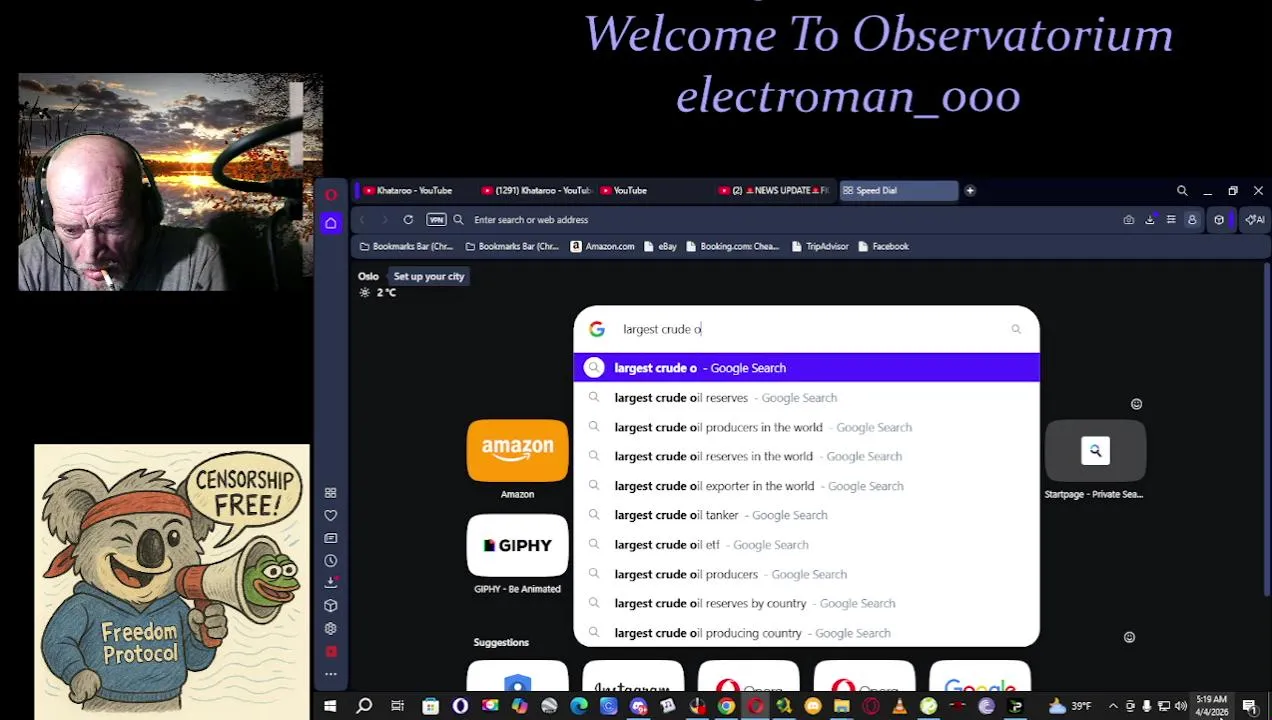
Task: Switch to the plain YouTube tab
Action: pos(655,191)
